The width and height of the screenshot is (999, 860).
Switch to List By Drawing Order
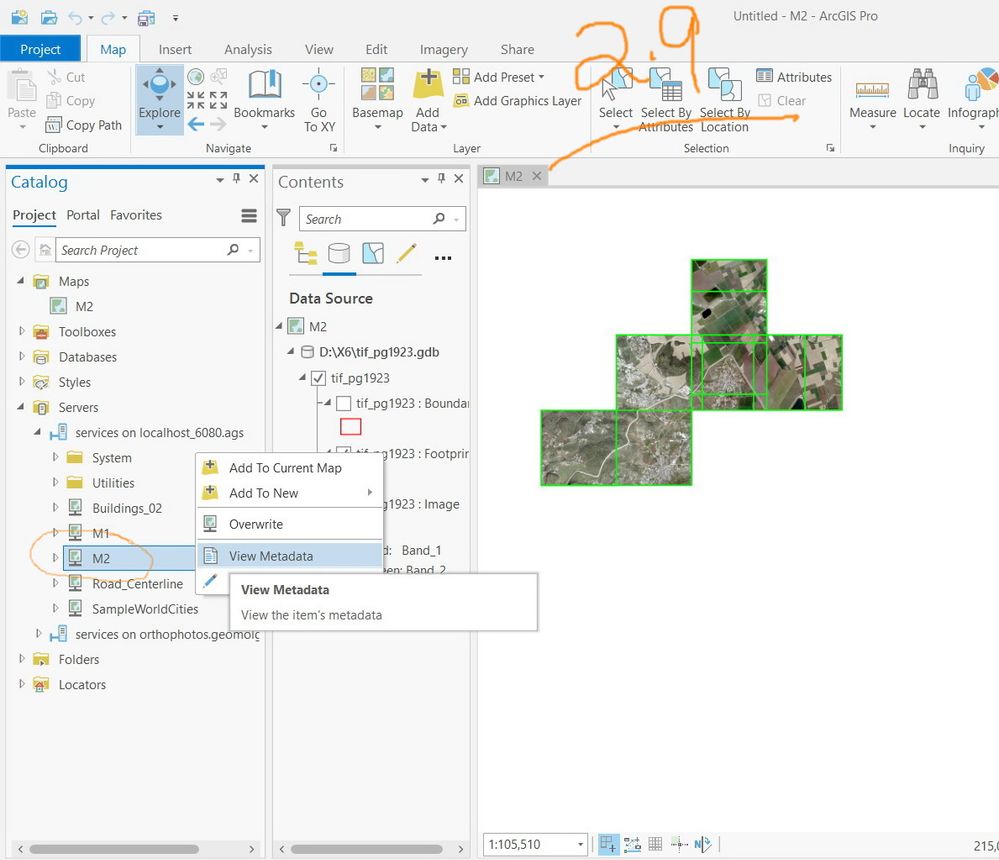coord(306,254)
